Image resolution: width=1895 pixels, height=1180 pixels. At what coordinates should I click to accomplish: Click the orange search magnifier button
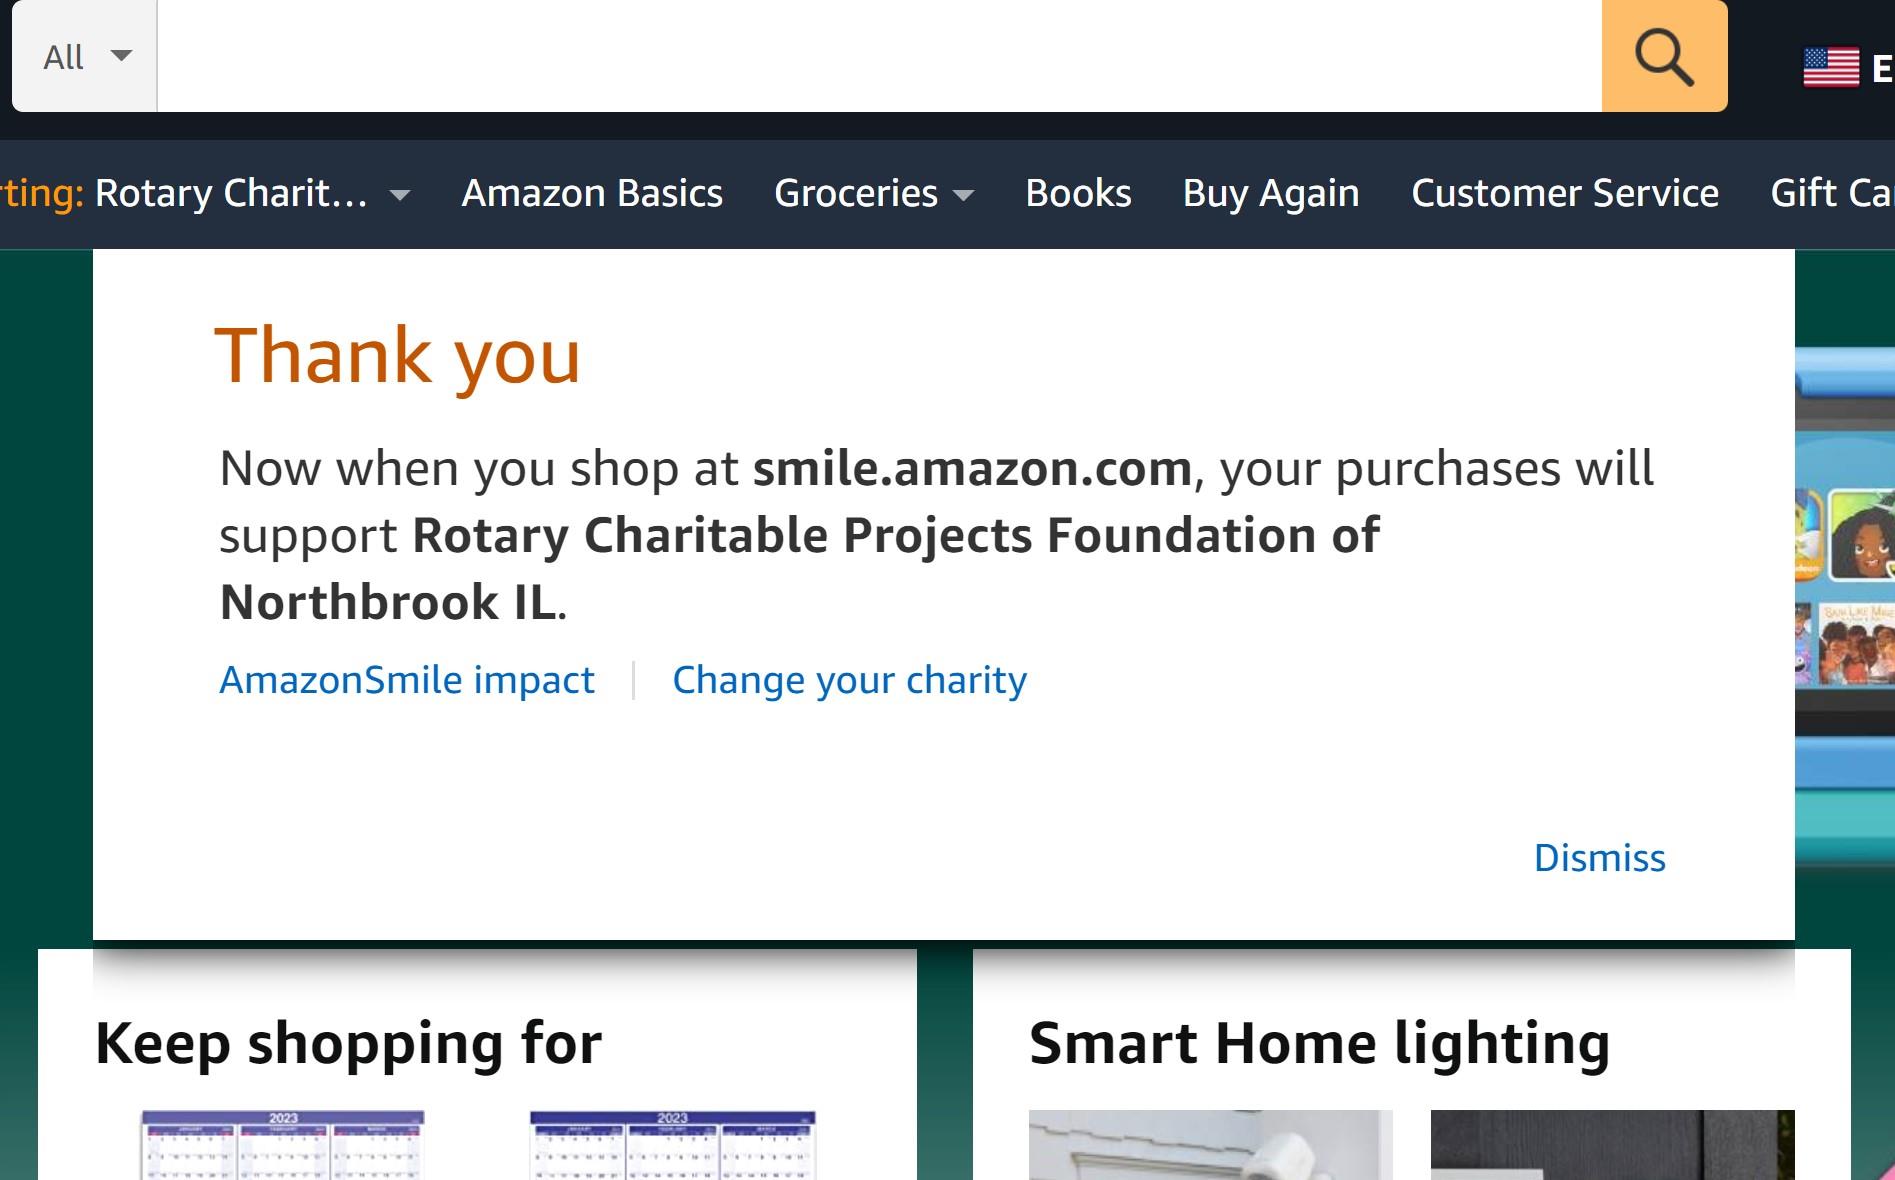[1664, 56]
